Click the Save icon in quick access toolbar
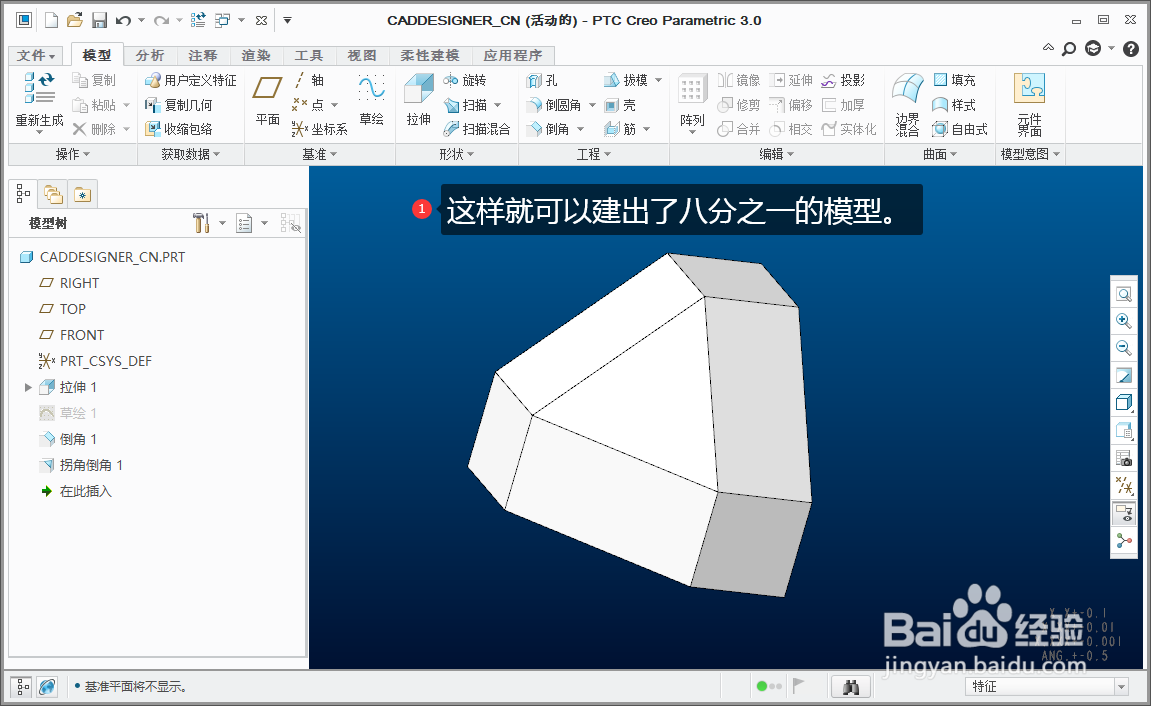1151x706 pixels. [x=99, y=21]
